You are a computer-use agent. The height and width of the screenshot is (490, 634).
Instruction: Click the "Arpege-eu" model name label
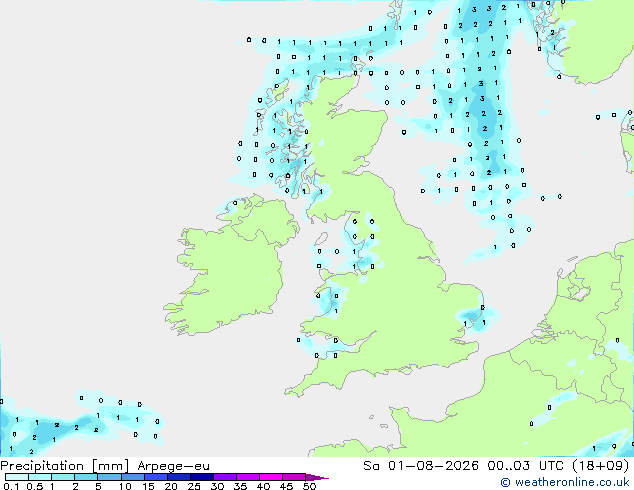click(x=173, y=466)
